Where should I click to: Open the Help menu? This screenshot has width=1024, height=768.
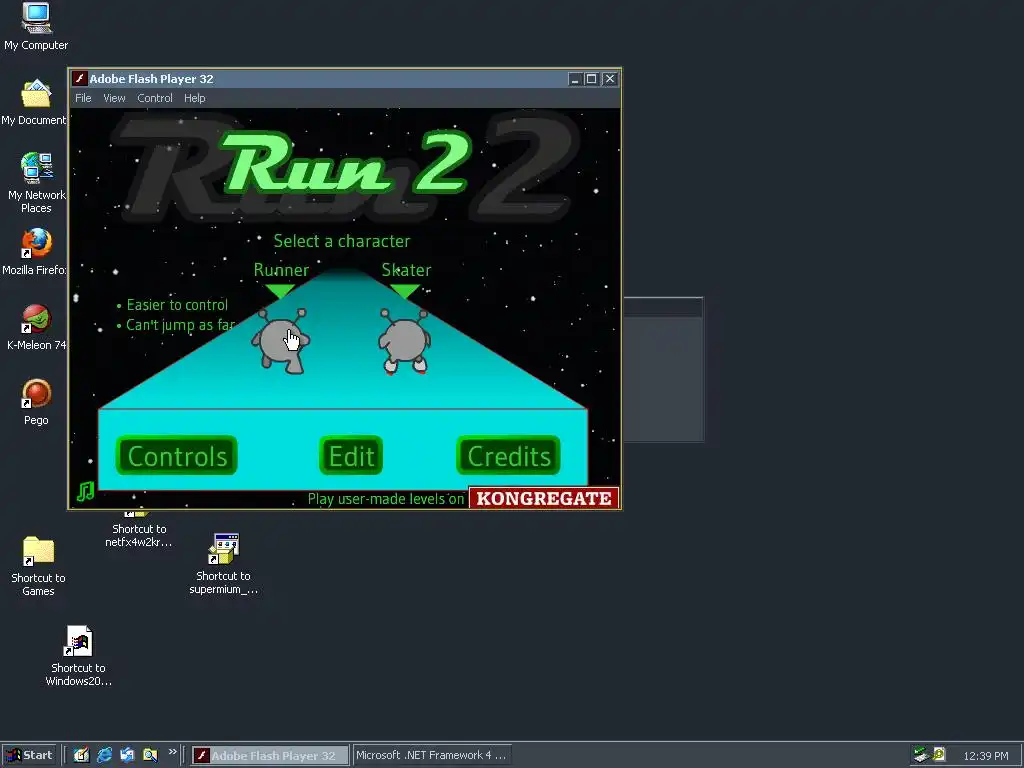click(195, 98)
